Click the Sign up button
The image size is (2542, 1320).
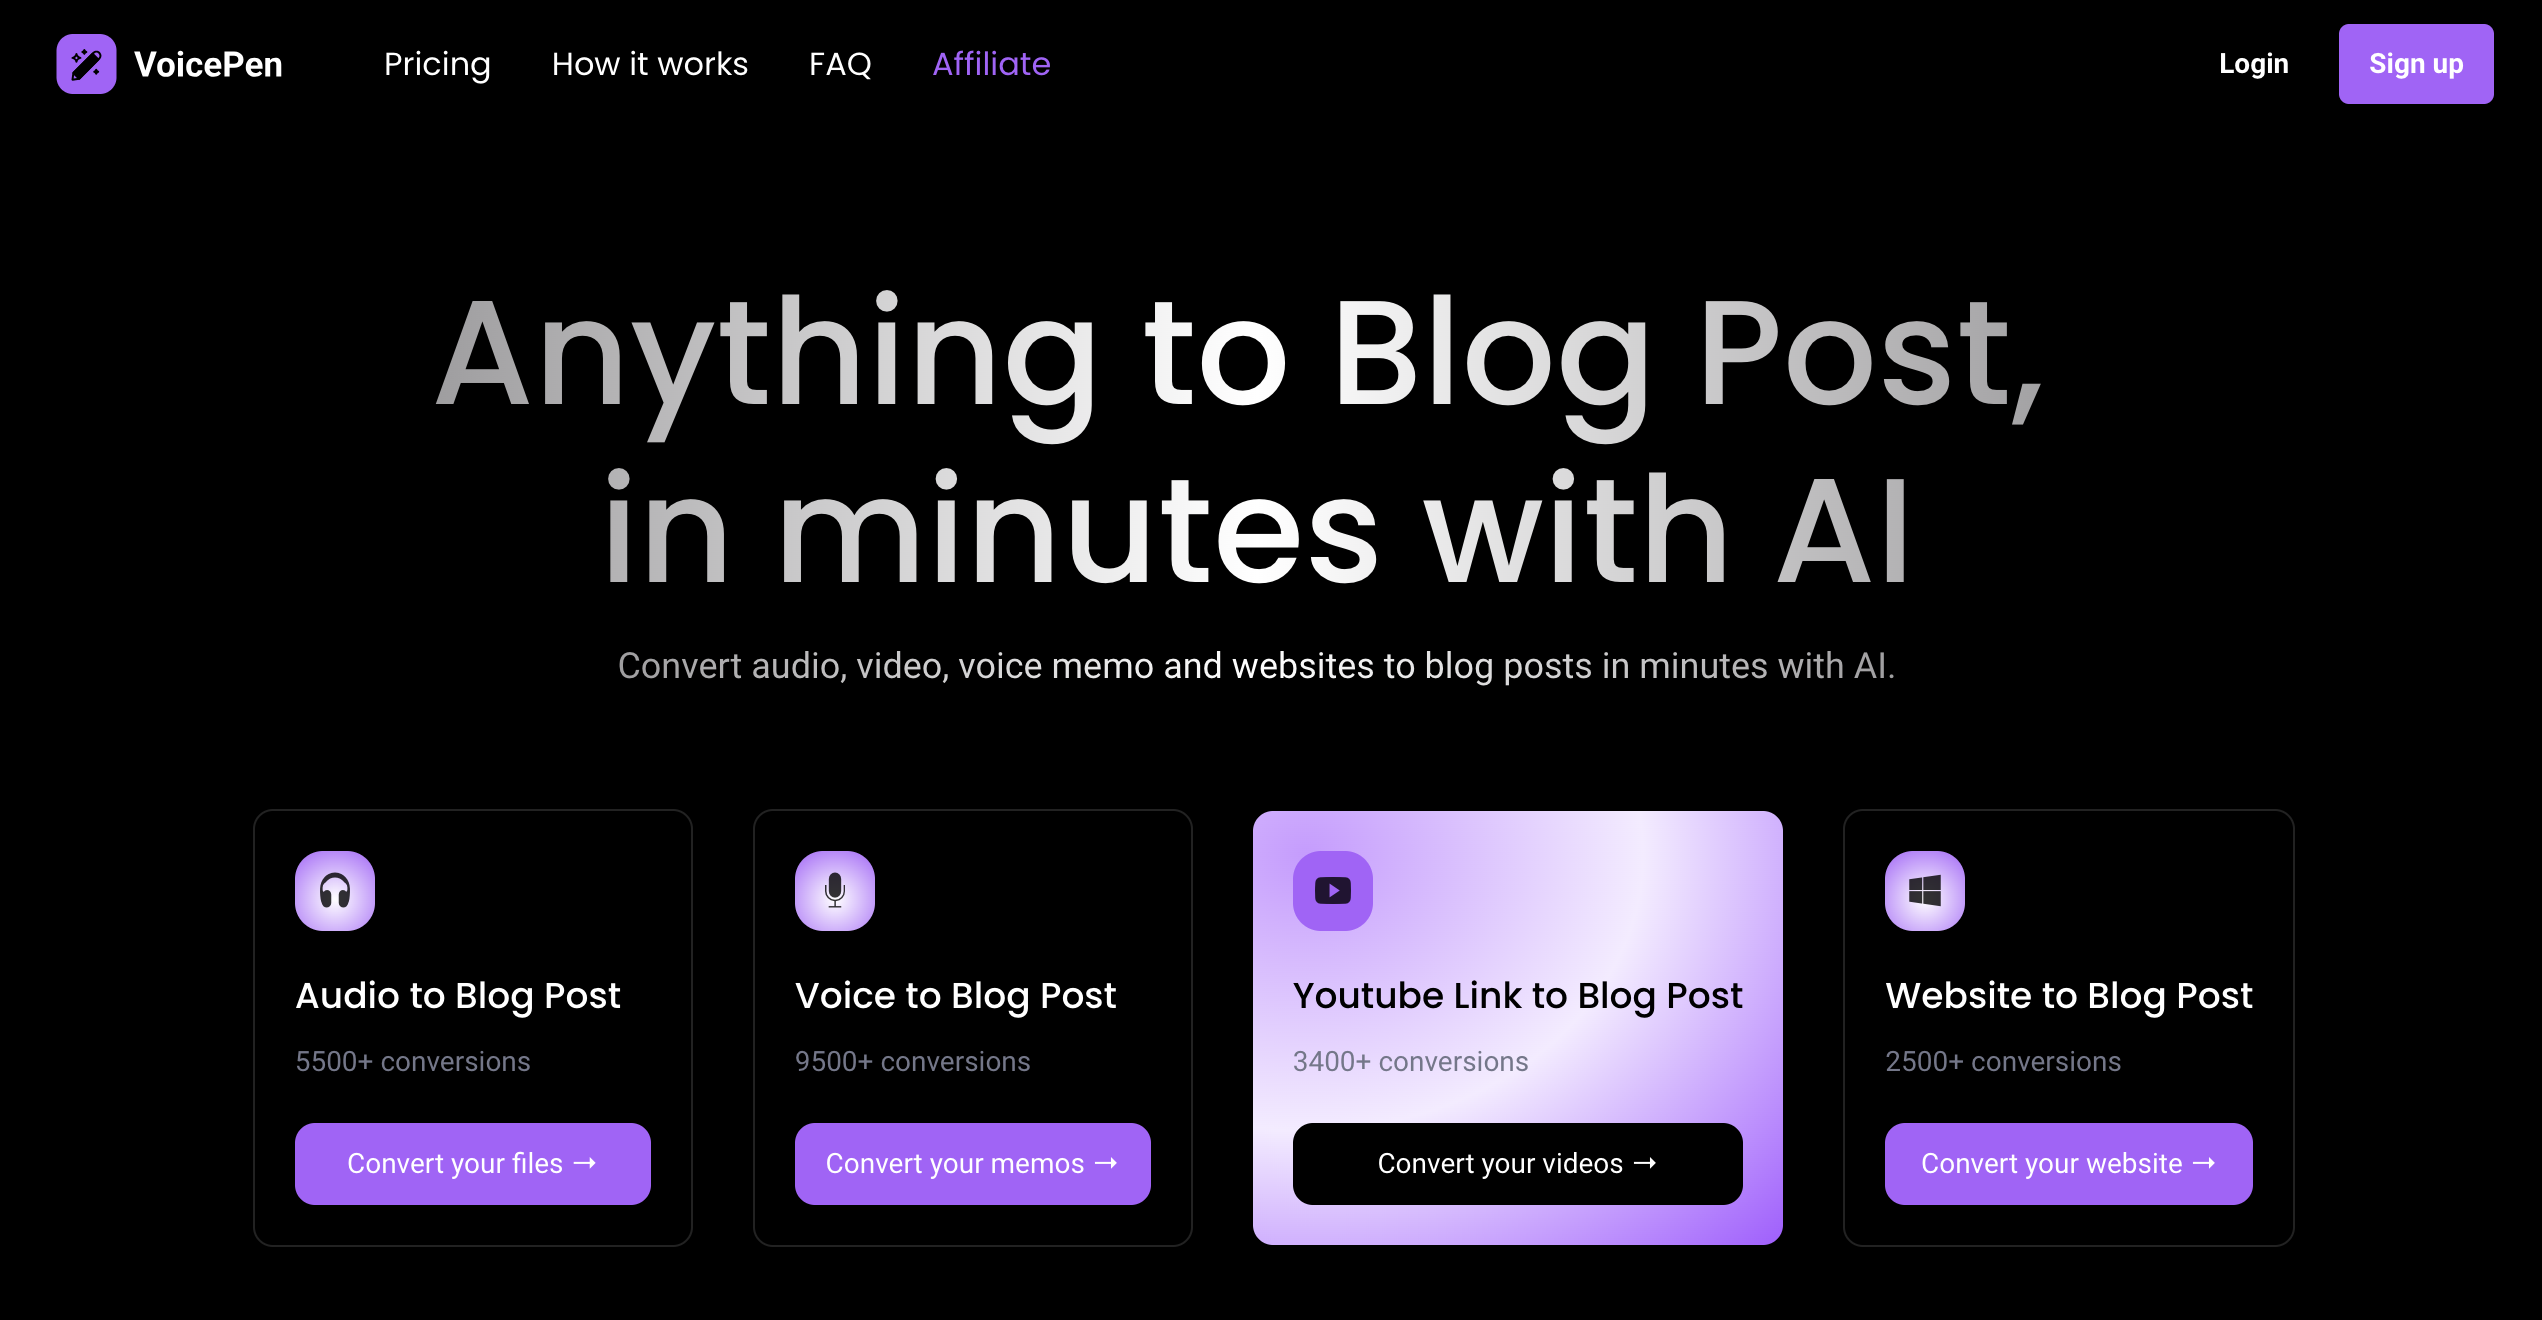(x=2416, y=64)
